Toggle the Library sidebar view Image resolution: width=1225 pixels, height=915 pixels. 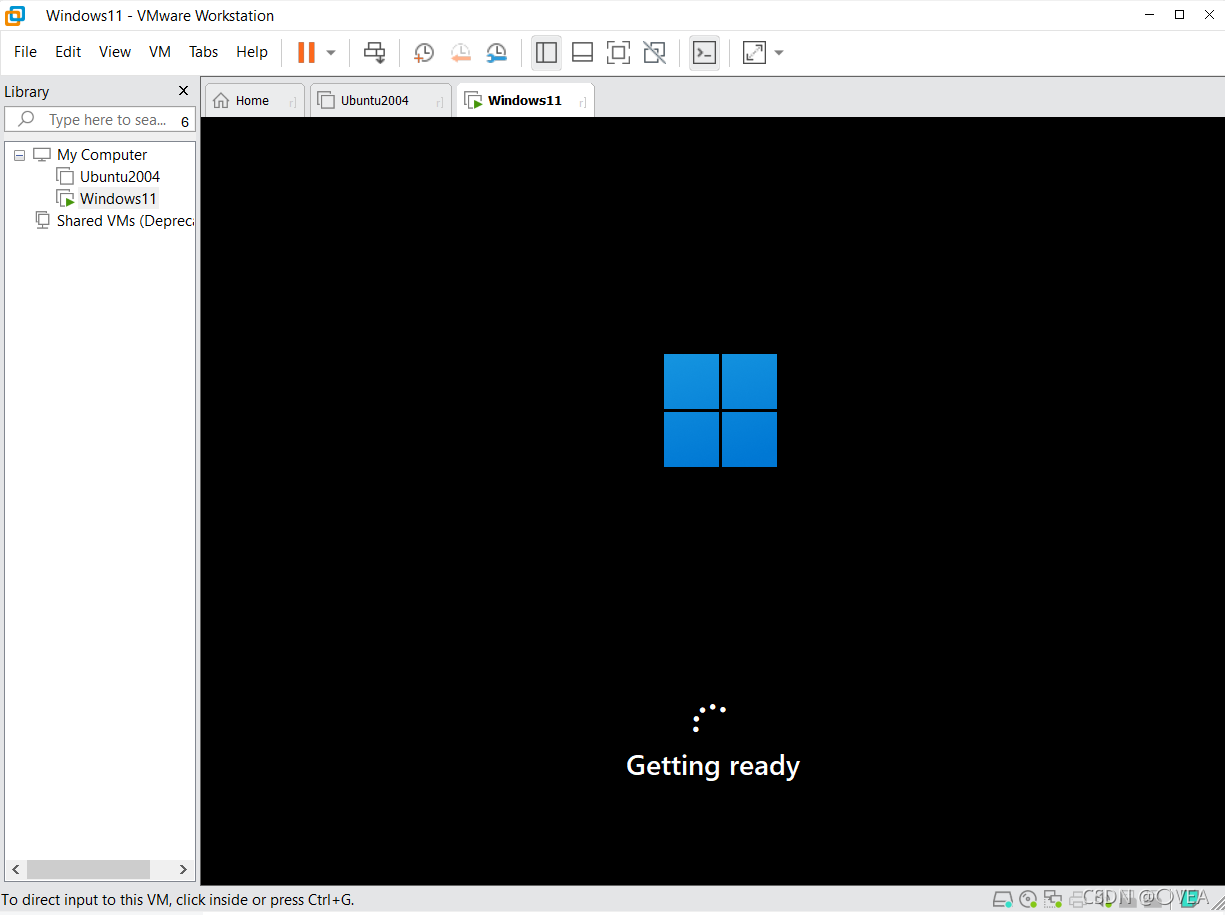(x=546, y=52)
